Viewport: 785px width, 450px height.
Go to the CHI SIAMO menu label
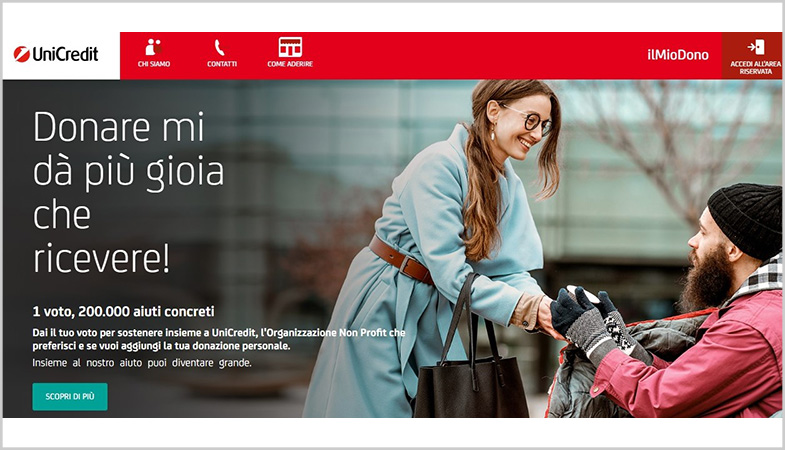coord(154,64)
